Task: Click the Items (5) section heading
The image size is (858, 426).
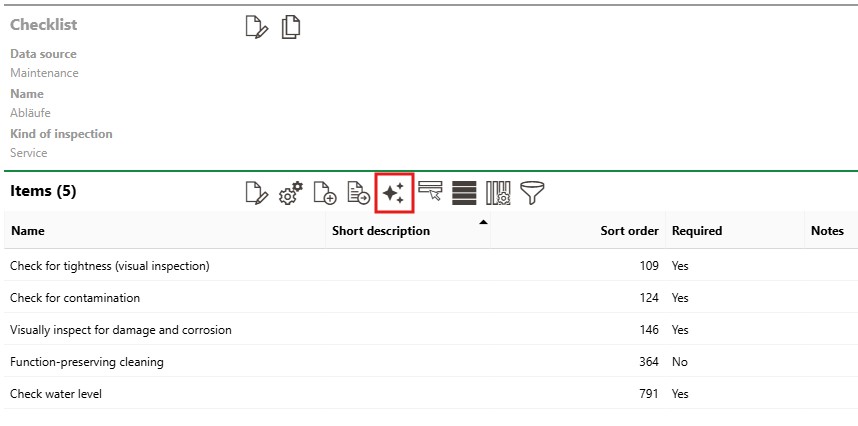Action: click(43, 191)
